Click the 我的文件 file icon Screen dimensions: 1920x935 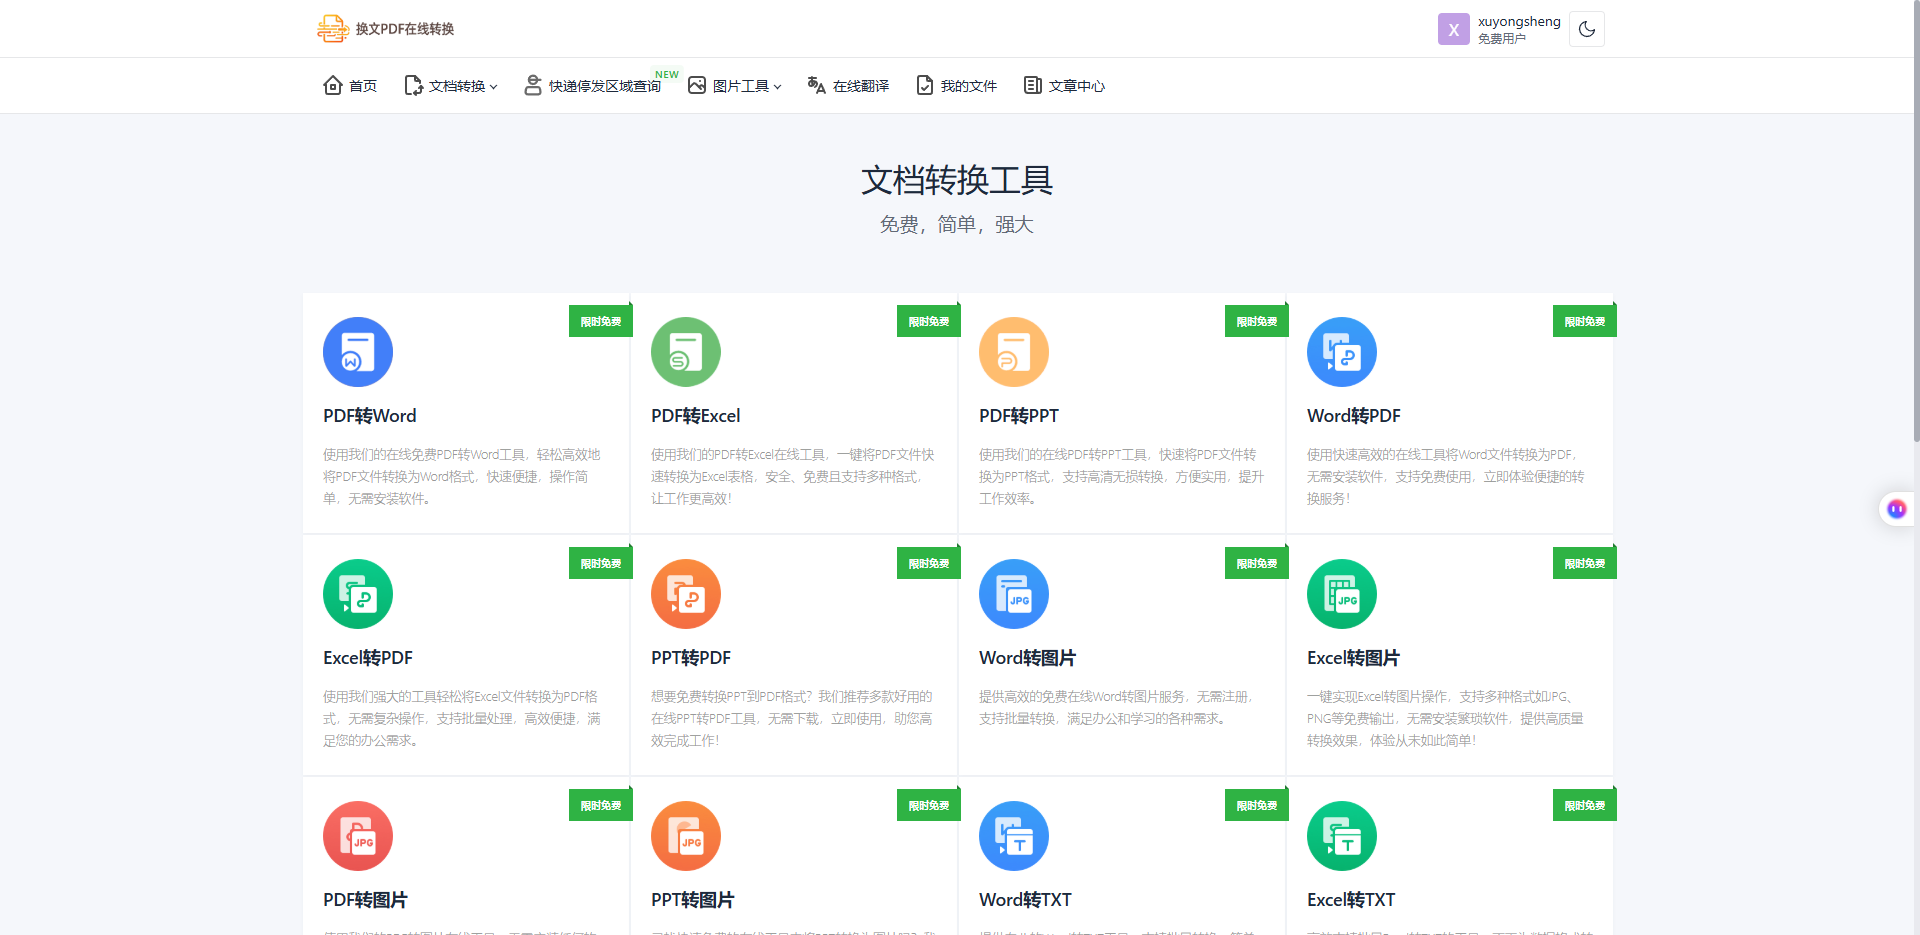[x=925, y=85]
